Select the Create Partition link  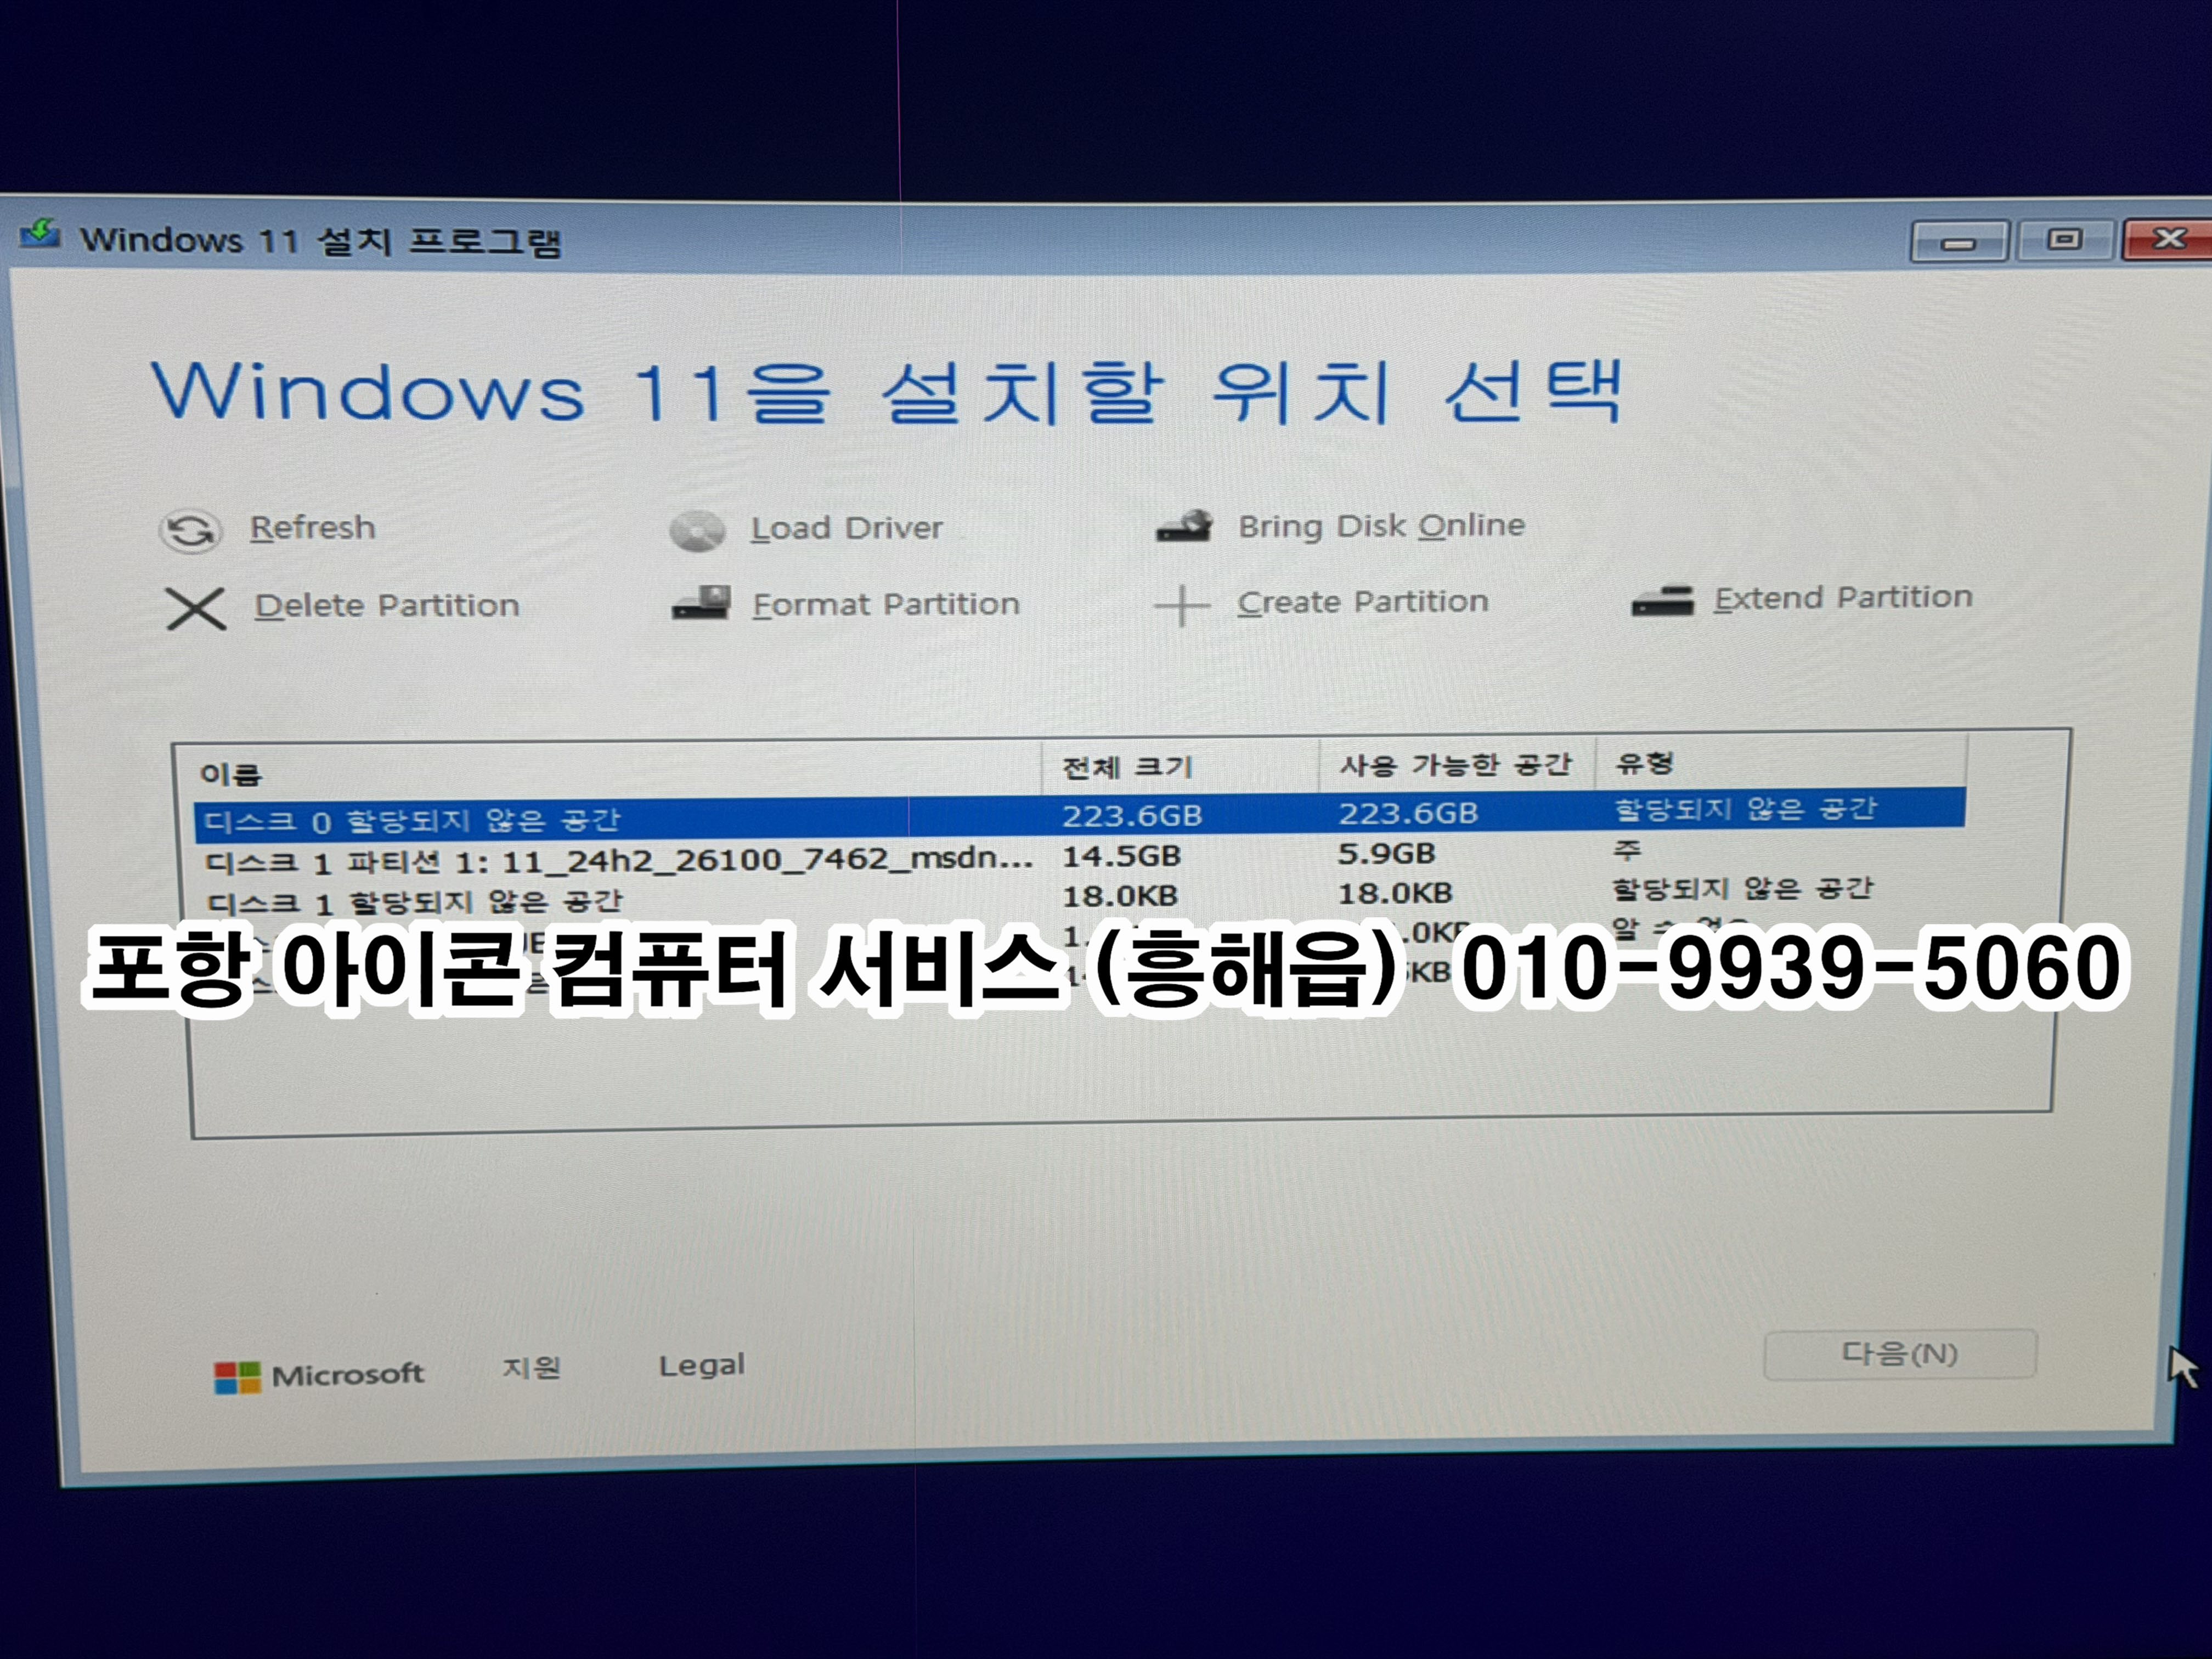point(1363,601)
